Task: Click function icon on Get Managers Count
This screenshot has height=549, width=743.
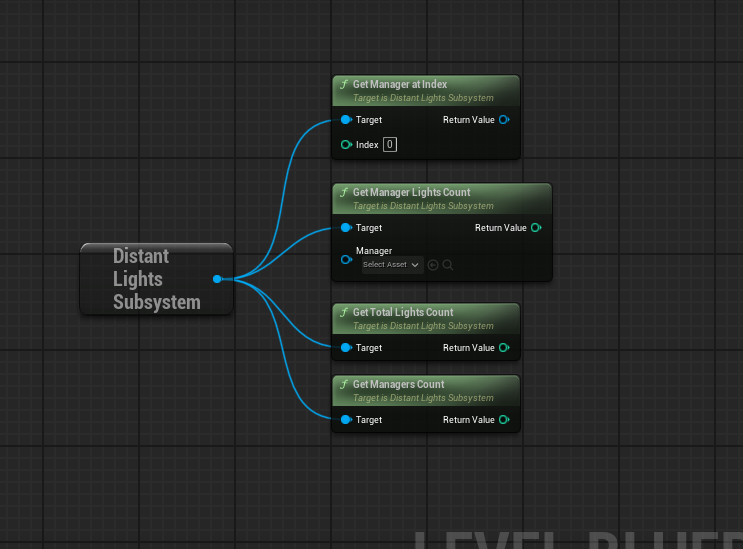Action: coord(344,384)
